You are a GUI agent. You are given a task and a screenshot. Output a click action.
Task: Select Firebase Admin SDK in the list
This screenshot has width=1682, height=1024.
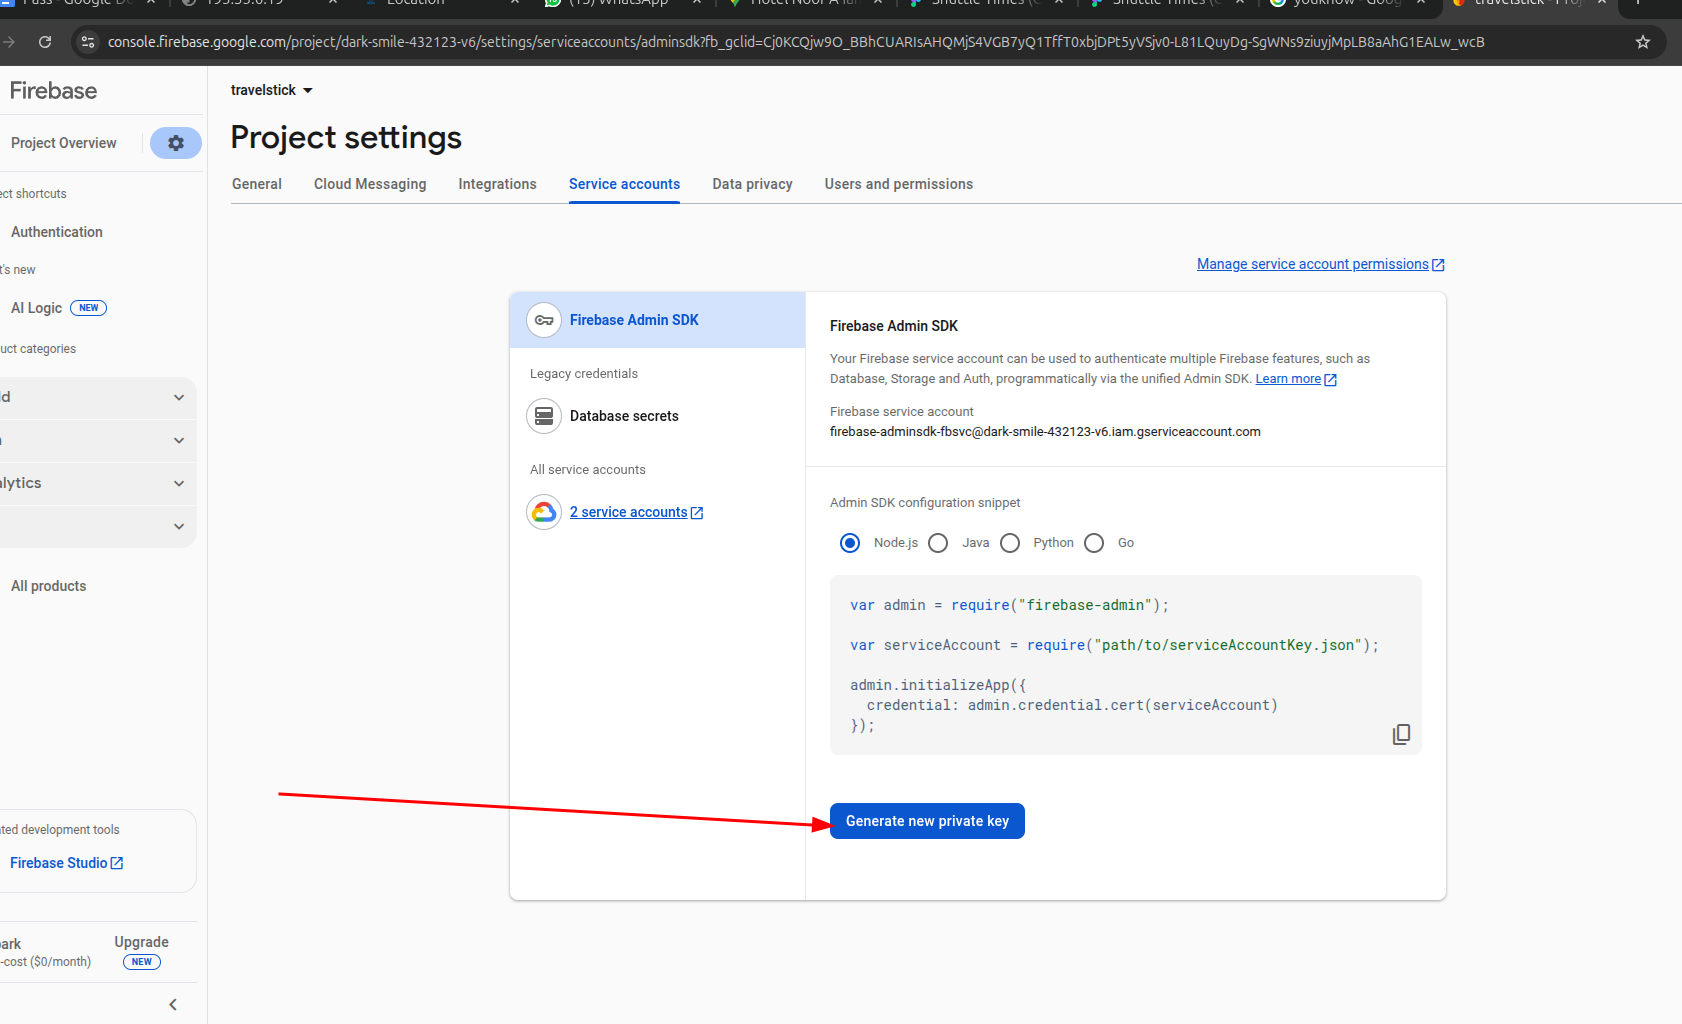coord(657,320)
